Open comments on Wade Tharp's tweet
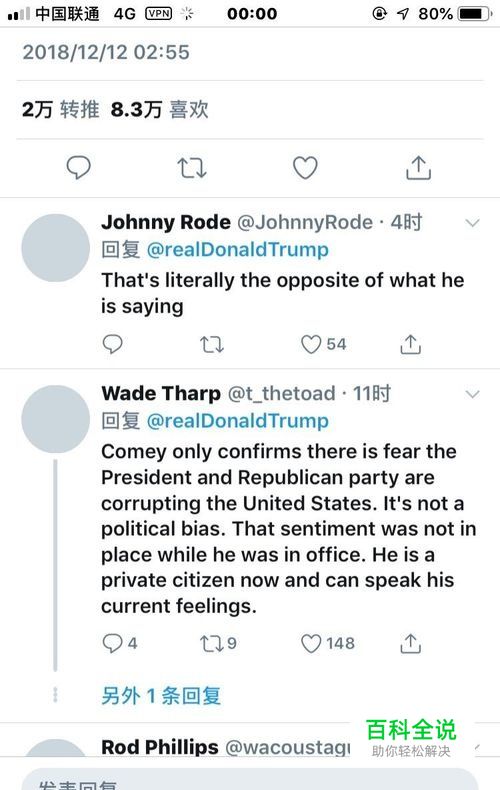500x790 pixels. pos(119,643)
